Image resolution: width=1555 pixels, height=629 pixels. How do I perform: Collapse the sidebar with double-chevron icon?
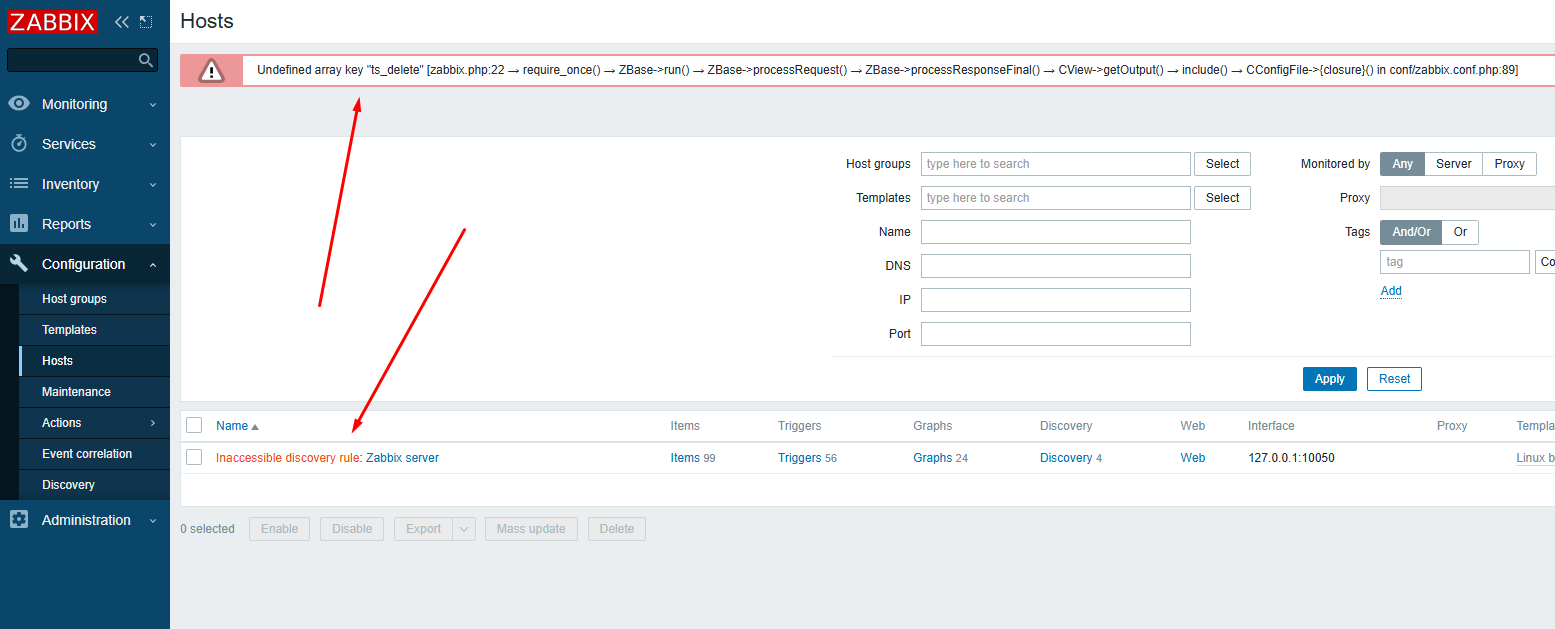tap(122, 22)
